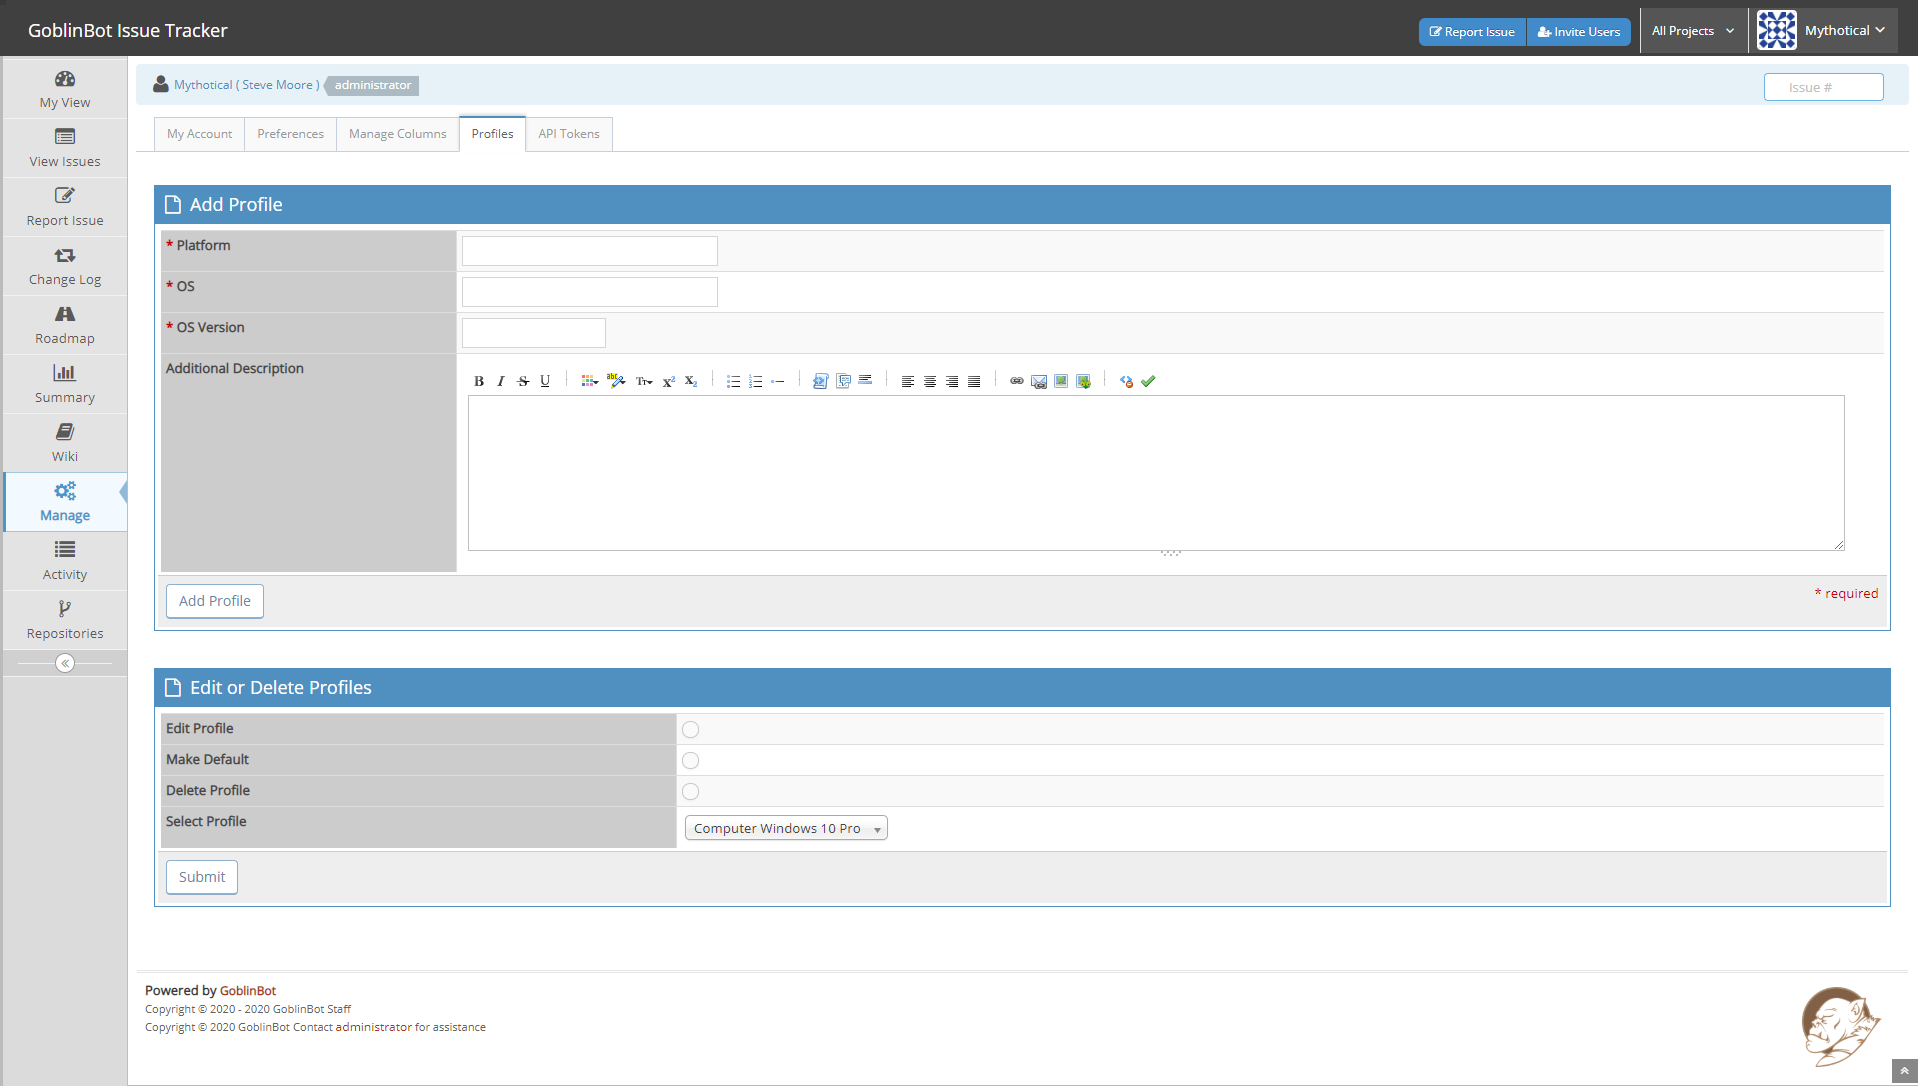Toggle bold formatting in description editor

pyautogui.click(x=479, y=381)
